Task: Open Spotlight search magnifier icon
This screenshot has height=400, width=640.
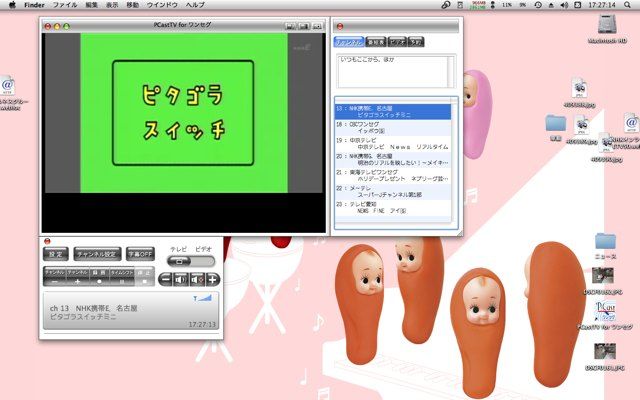Action: (x=627, y=5)
